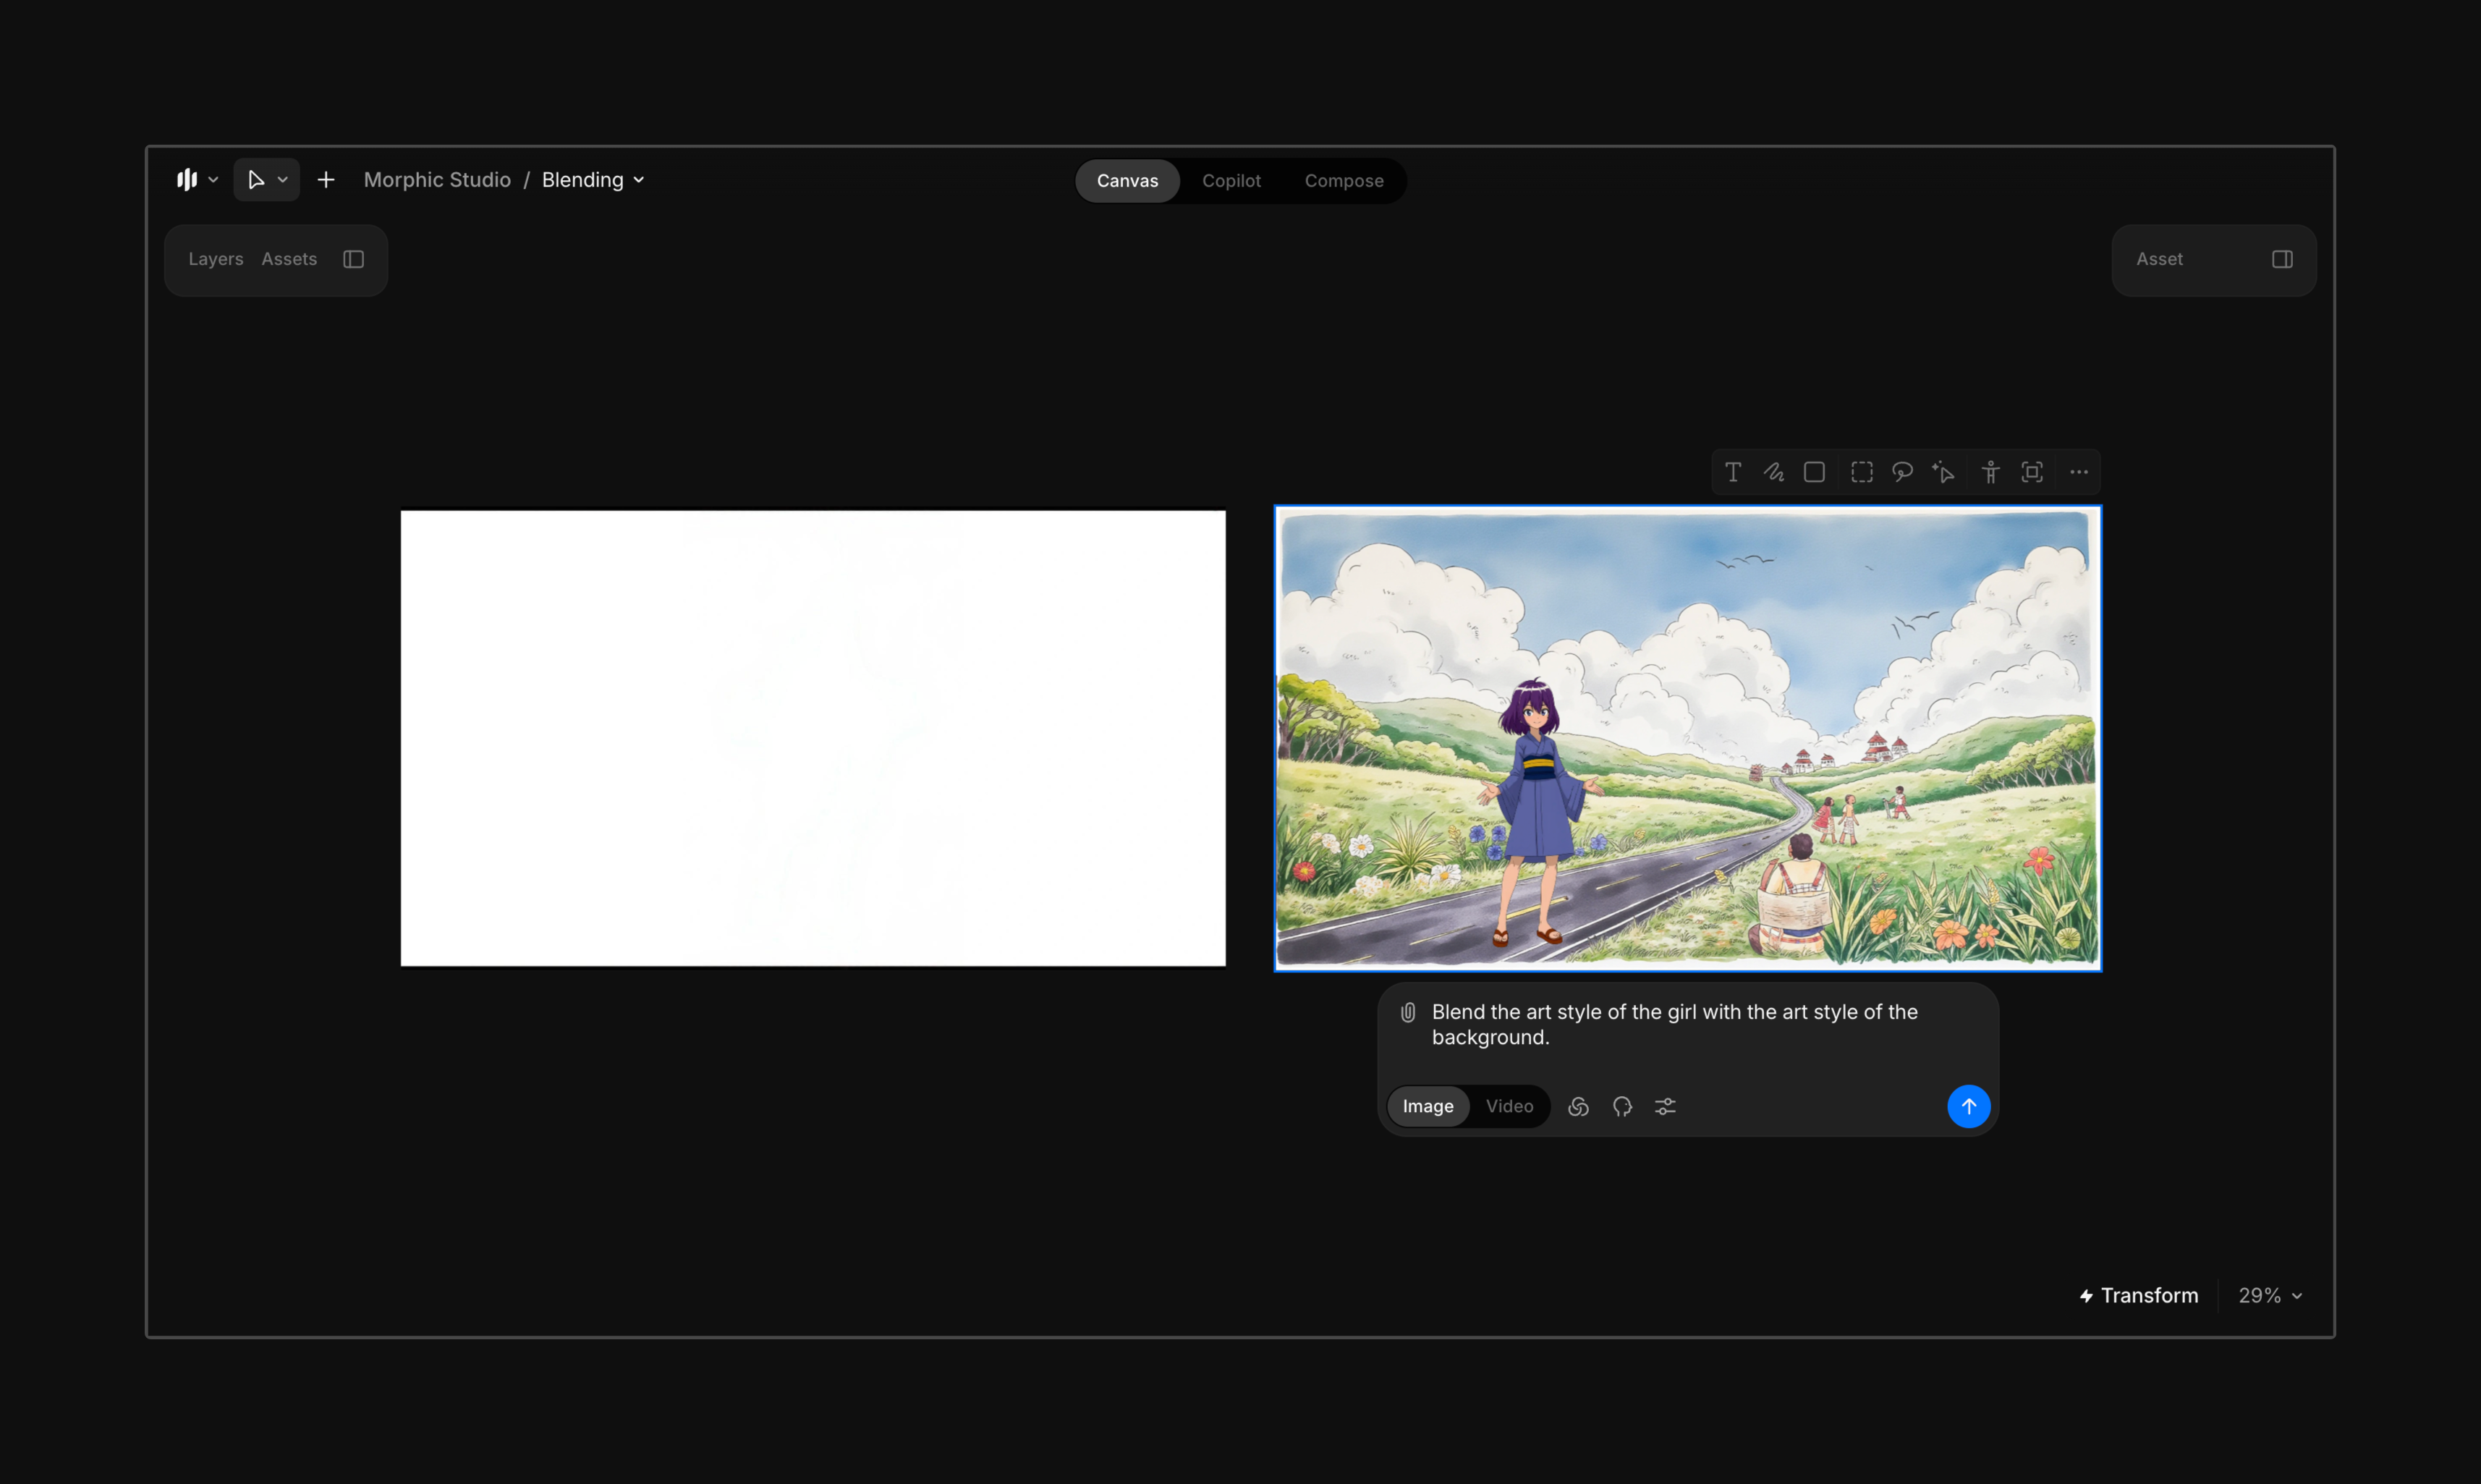Click the paperclip attach icon
2481x1484 pixels.
[x=1408, y=1012]
